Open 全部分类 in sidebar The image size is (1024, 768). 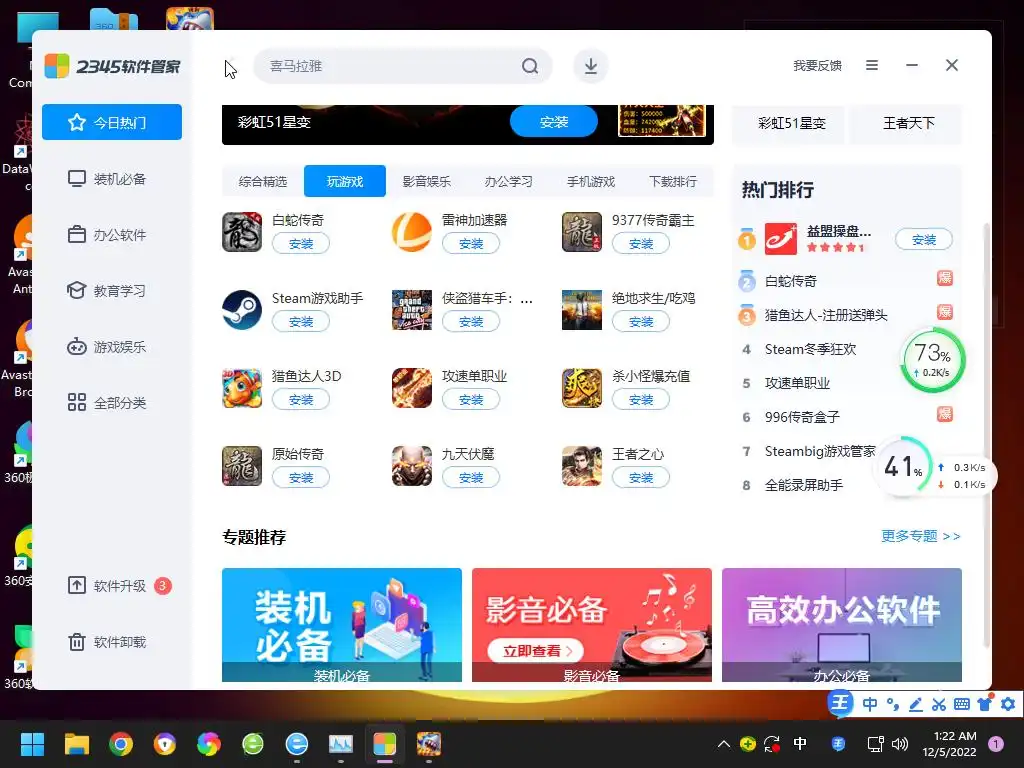112,402
